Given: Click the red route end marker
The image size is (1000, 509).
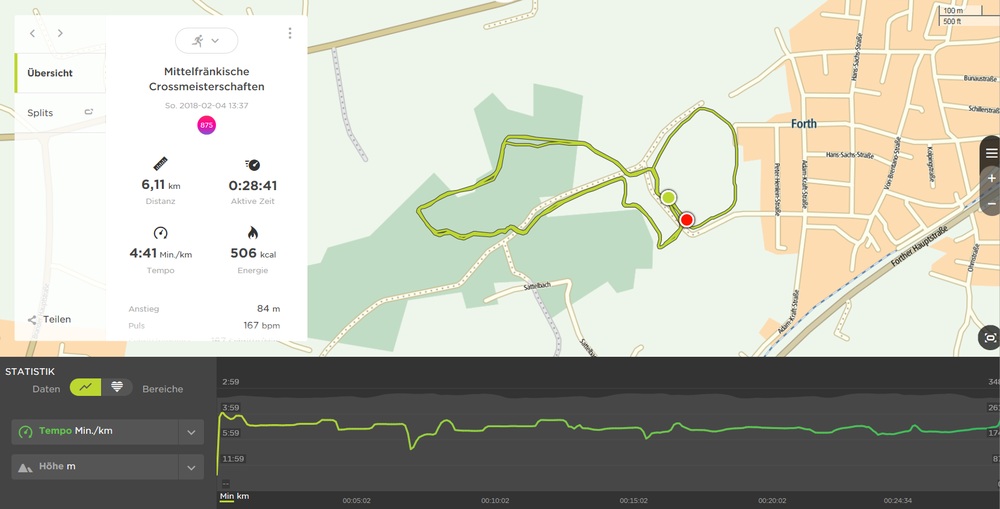Looking at the screenshot, I should [687, 220].
